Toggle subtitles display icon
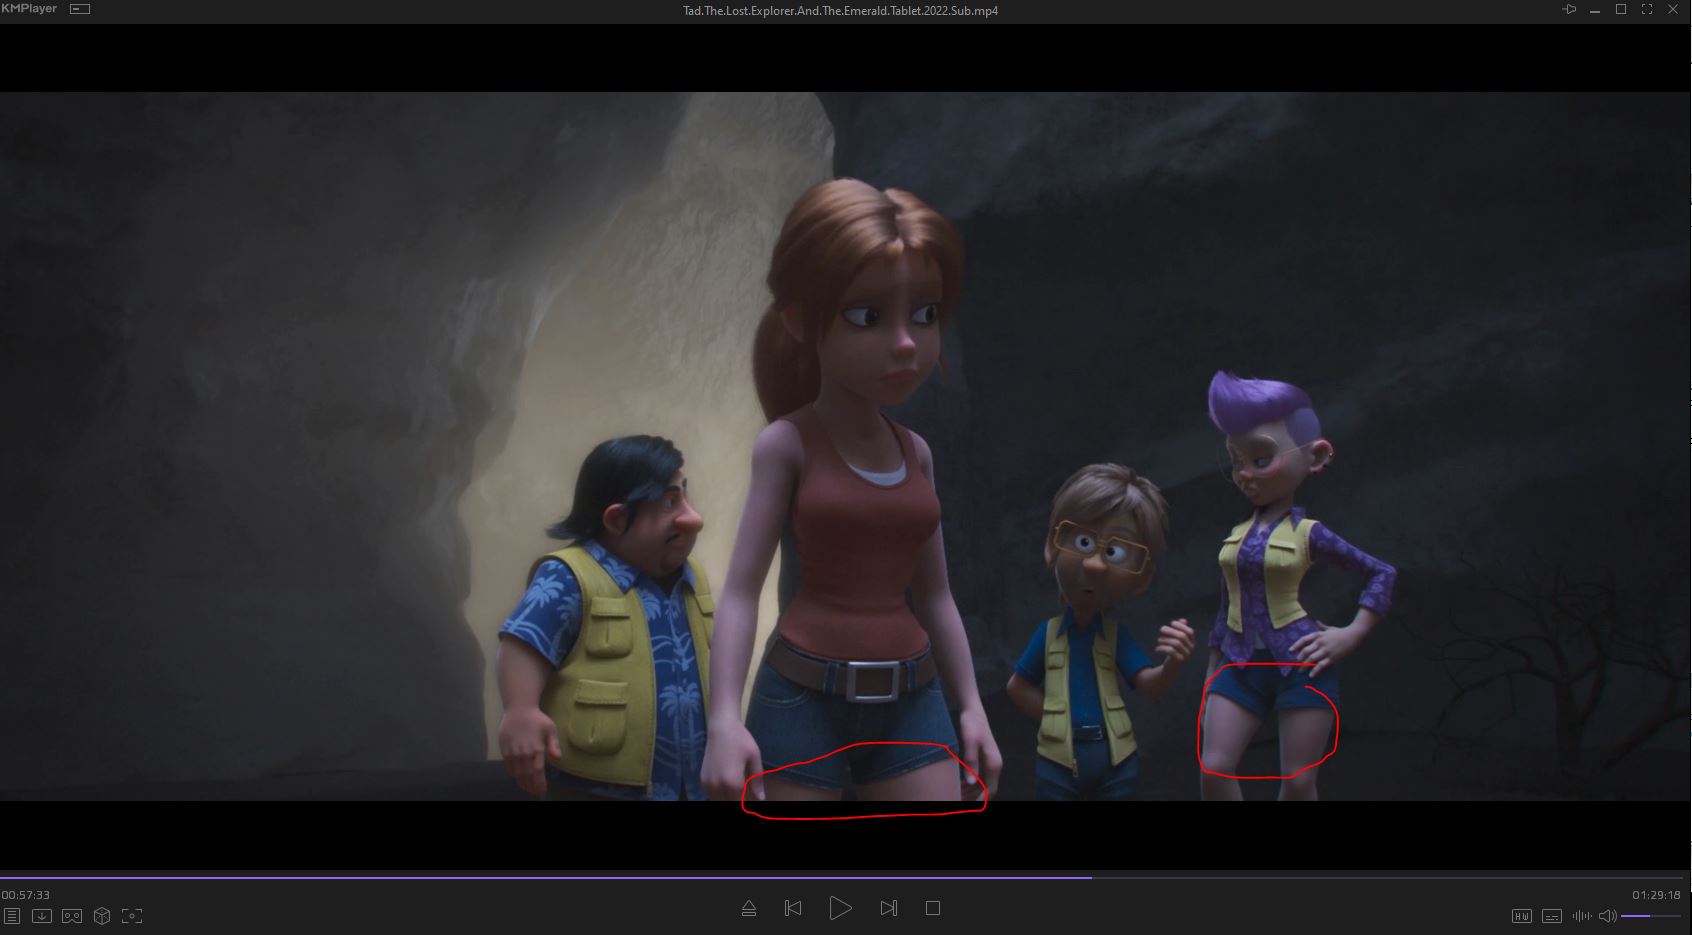This screenshot has width=1692, height=935. [x=1551, y=916]
